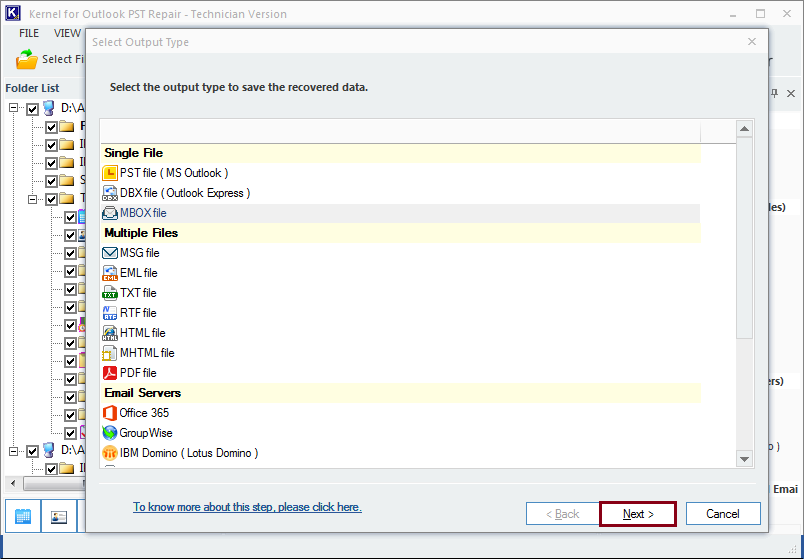The height and width of the screenshot is (559, 804).
Task: Collapse the T subfolder tree node
Action: pos(32,199)
